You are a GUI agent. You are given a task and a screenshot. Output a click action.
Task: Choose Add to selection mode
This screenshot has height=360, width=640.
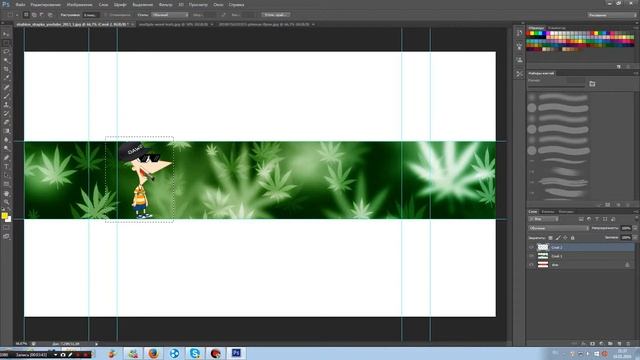click(34, 15)
